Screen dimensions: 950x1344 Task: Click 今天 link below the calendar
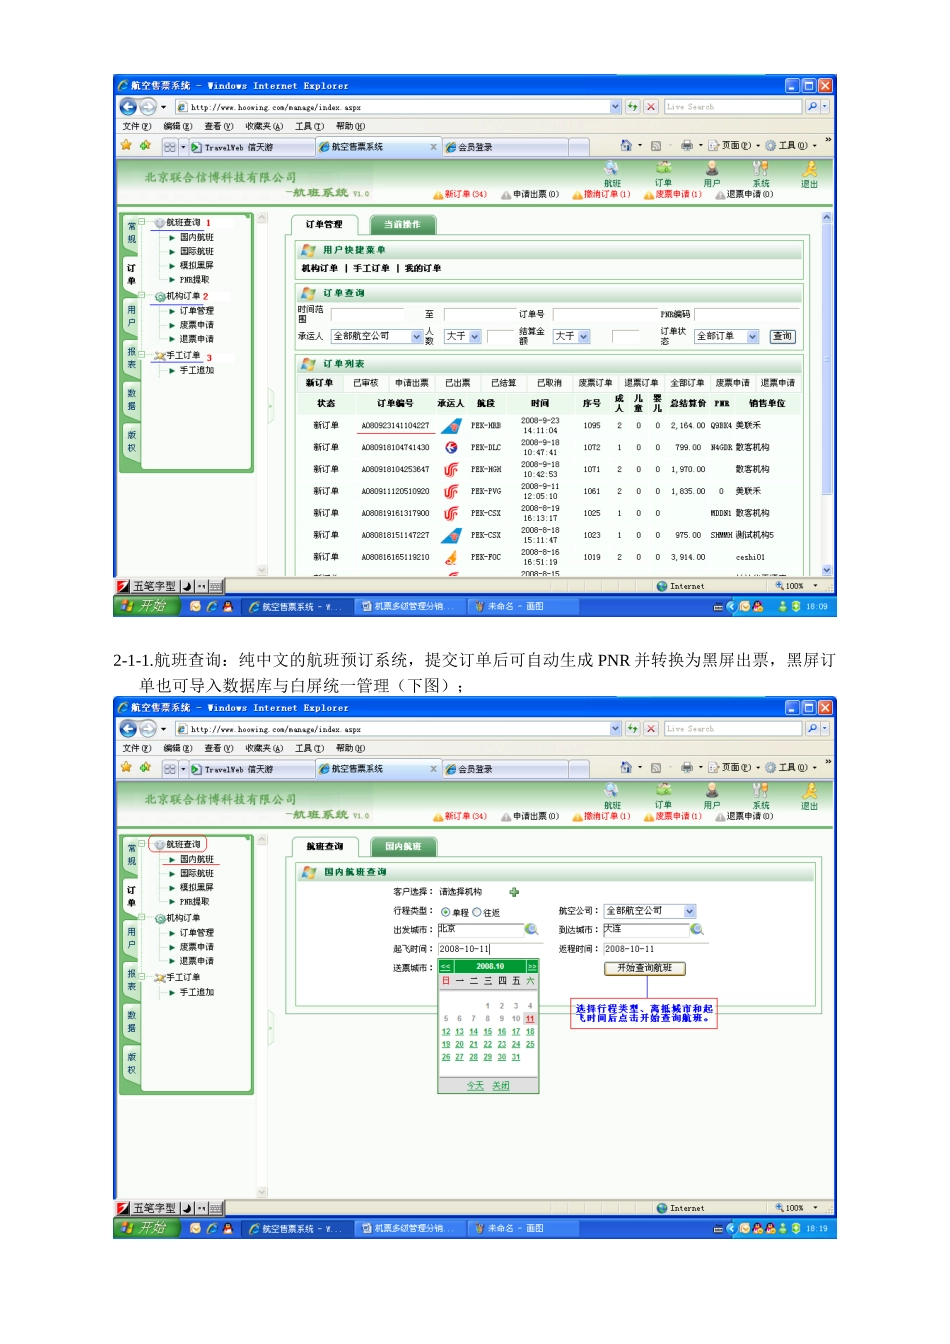tap(475, 1086)
